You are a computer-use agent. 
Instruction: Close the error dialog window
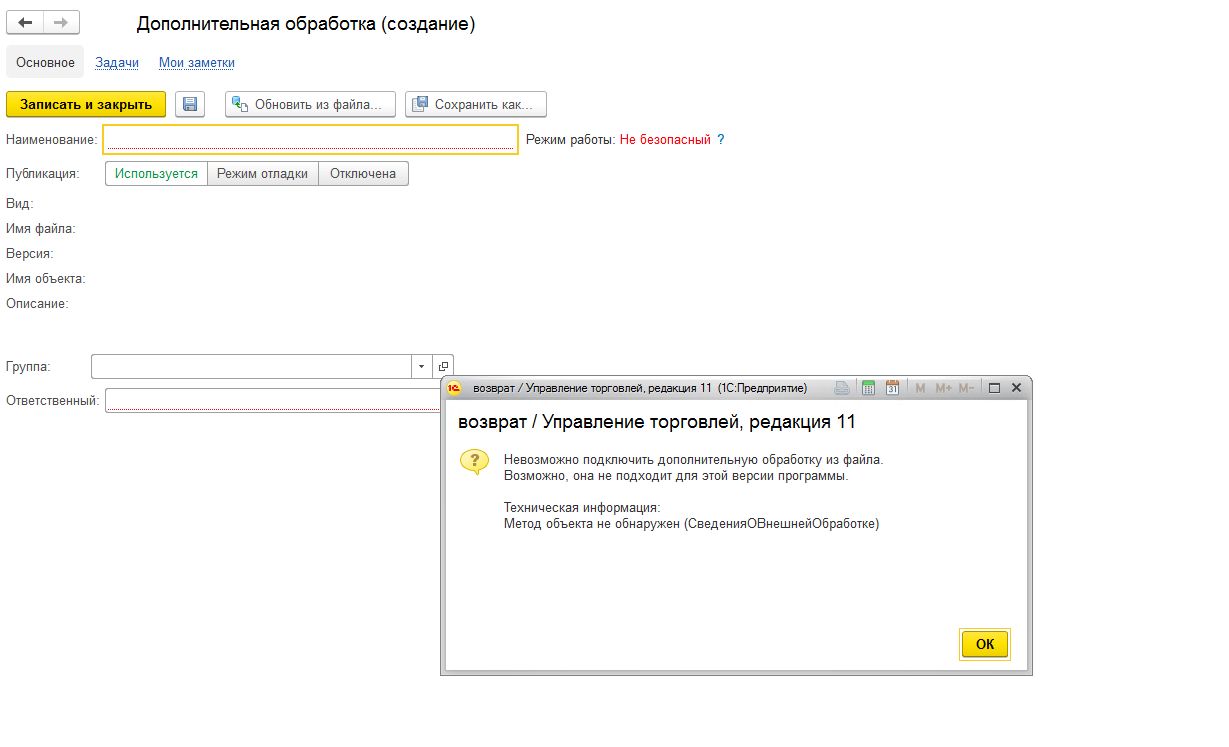pyautogui.click(x=1016, y=387)
